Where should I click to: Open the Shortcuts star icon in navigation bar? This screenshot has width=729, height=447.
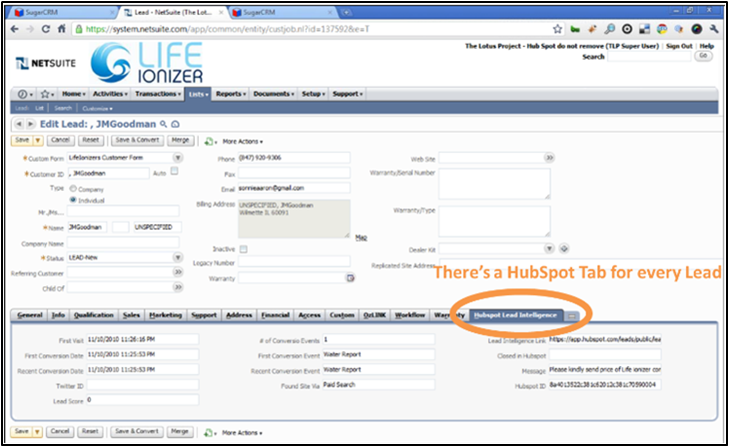(44, 93)
